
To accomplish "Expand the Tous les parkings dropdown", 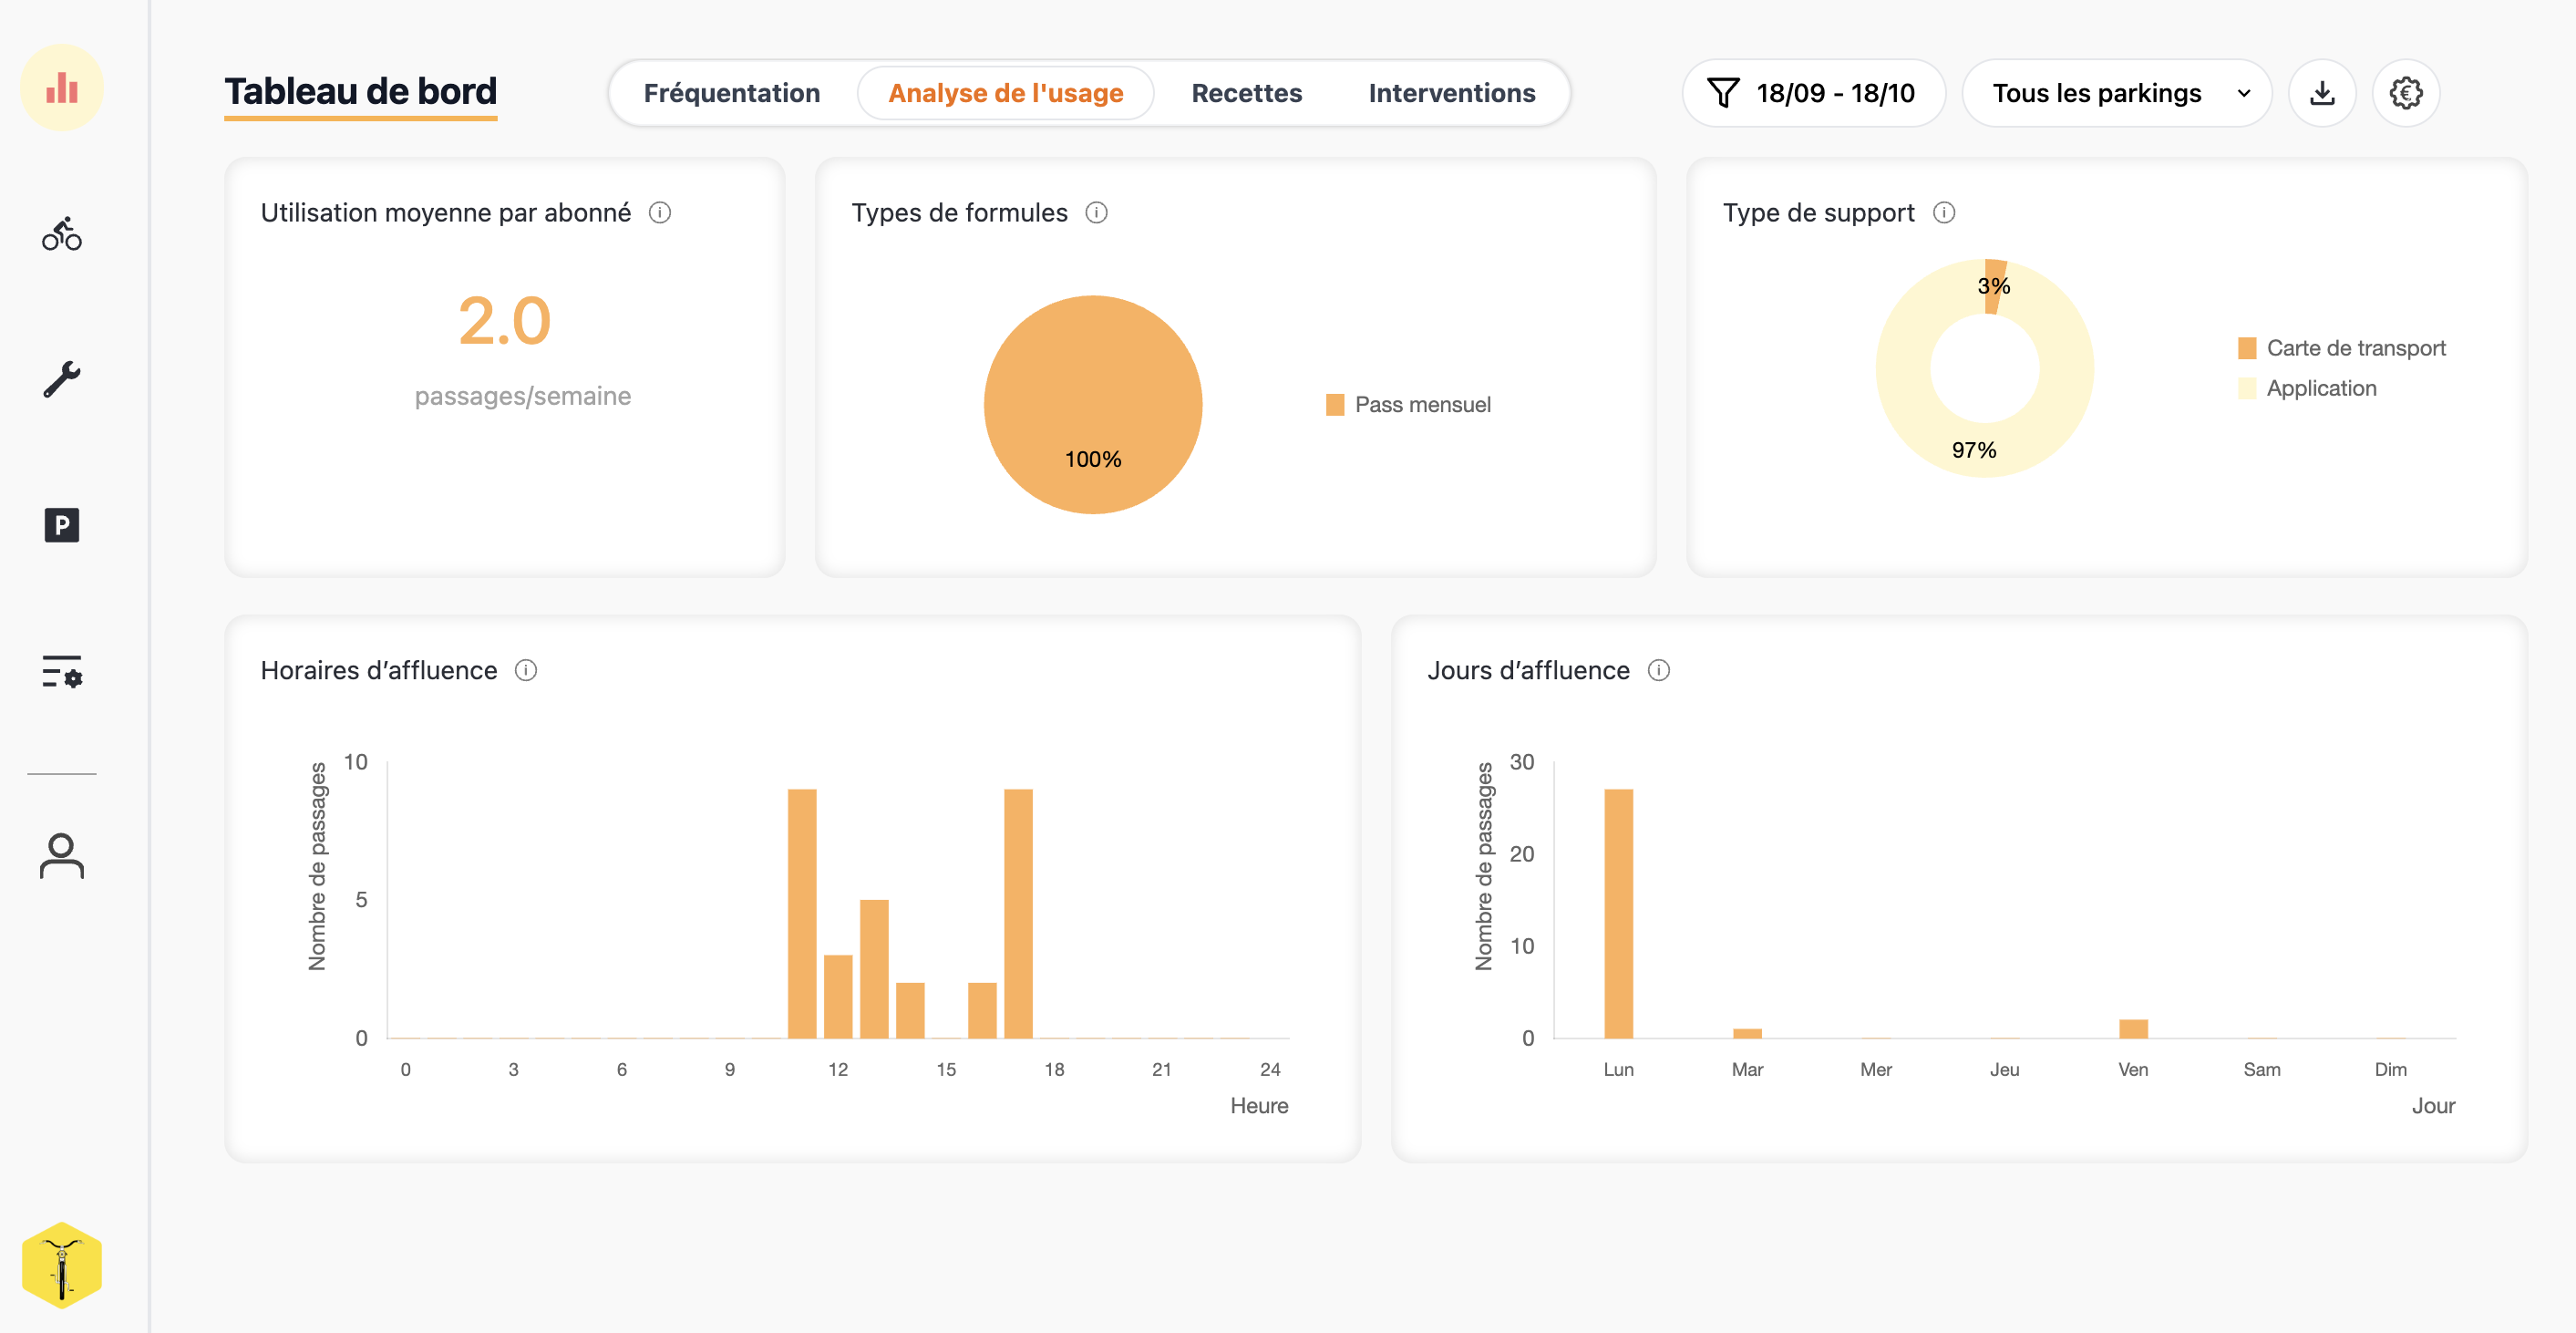I will 2116,93.
